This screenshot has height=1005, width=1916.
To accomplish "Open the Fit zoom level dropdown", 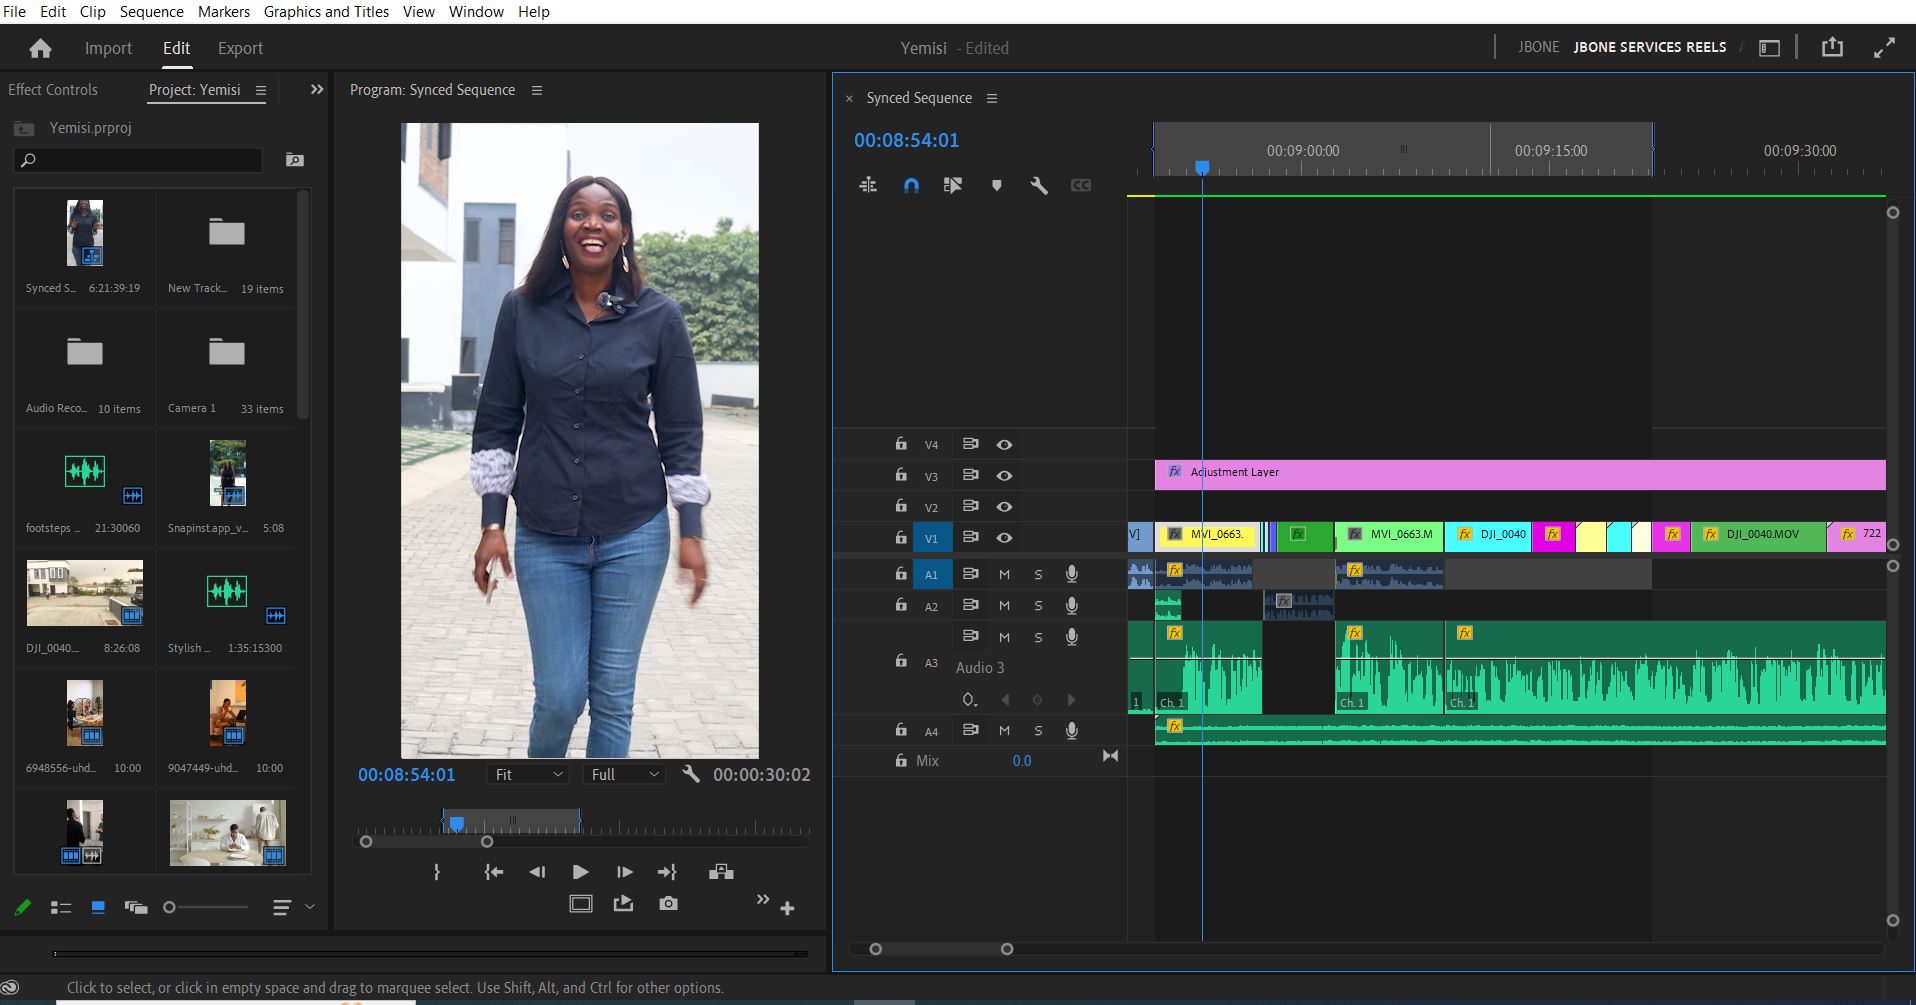I will click(529, 775).
